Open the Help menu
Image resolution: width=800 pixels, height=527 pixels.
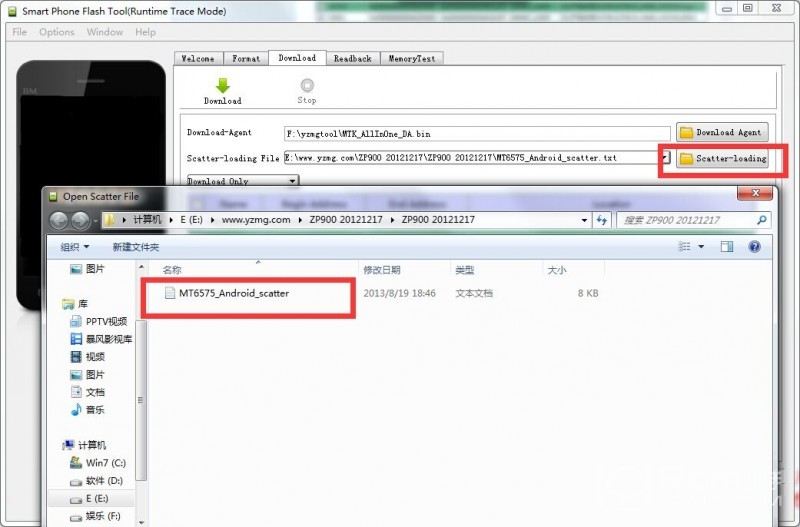(x=145, y=32)
